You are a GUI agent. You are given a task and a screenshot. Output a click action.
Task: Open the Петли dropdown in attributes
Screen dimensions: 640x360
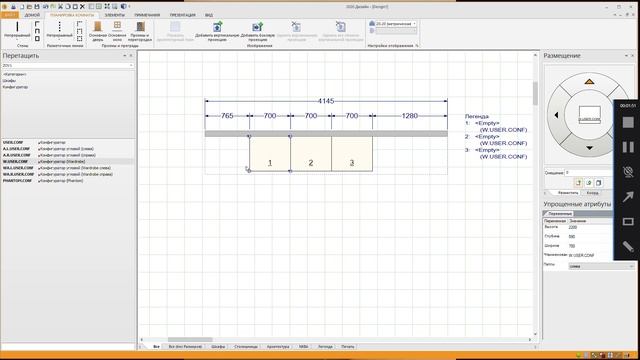coord(601,266)
